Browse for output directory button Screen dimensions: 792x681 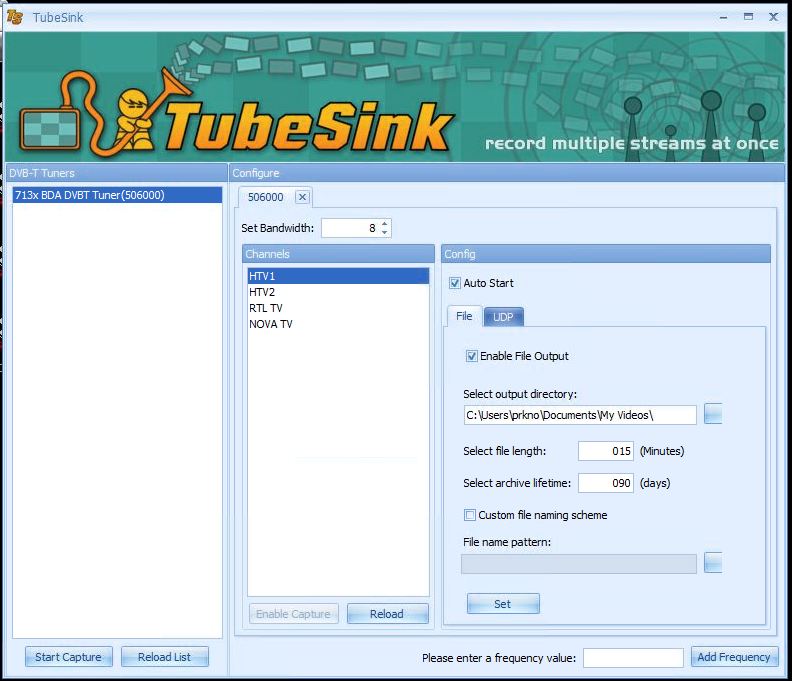(x=713, y=414)
